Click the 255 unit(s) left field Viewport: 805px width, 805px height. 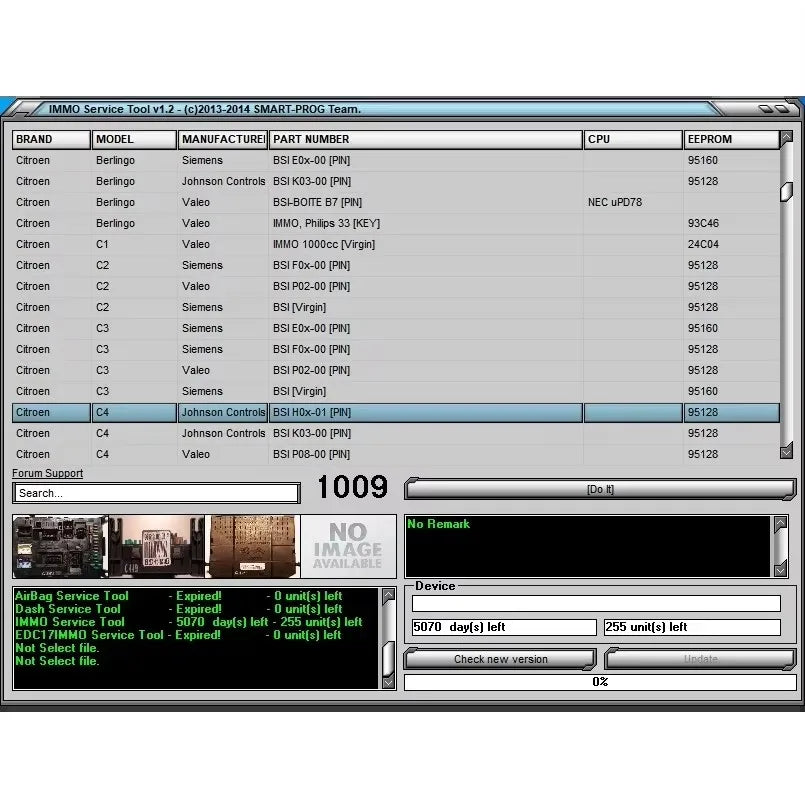point(691,626)
